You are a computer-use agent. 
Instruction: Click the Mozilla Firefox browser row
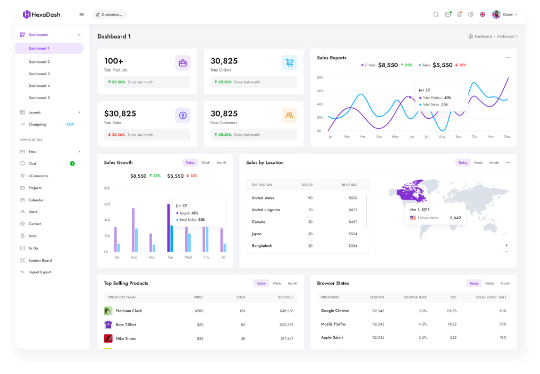click(x=414, y=324)
